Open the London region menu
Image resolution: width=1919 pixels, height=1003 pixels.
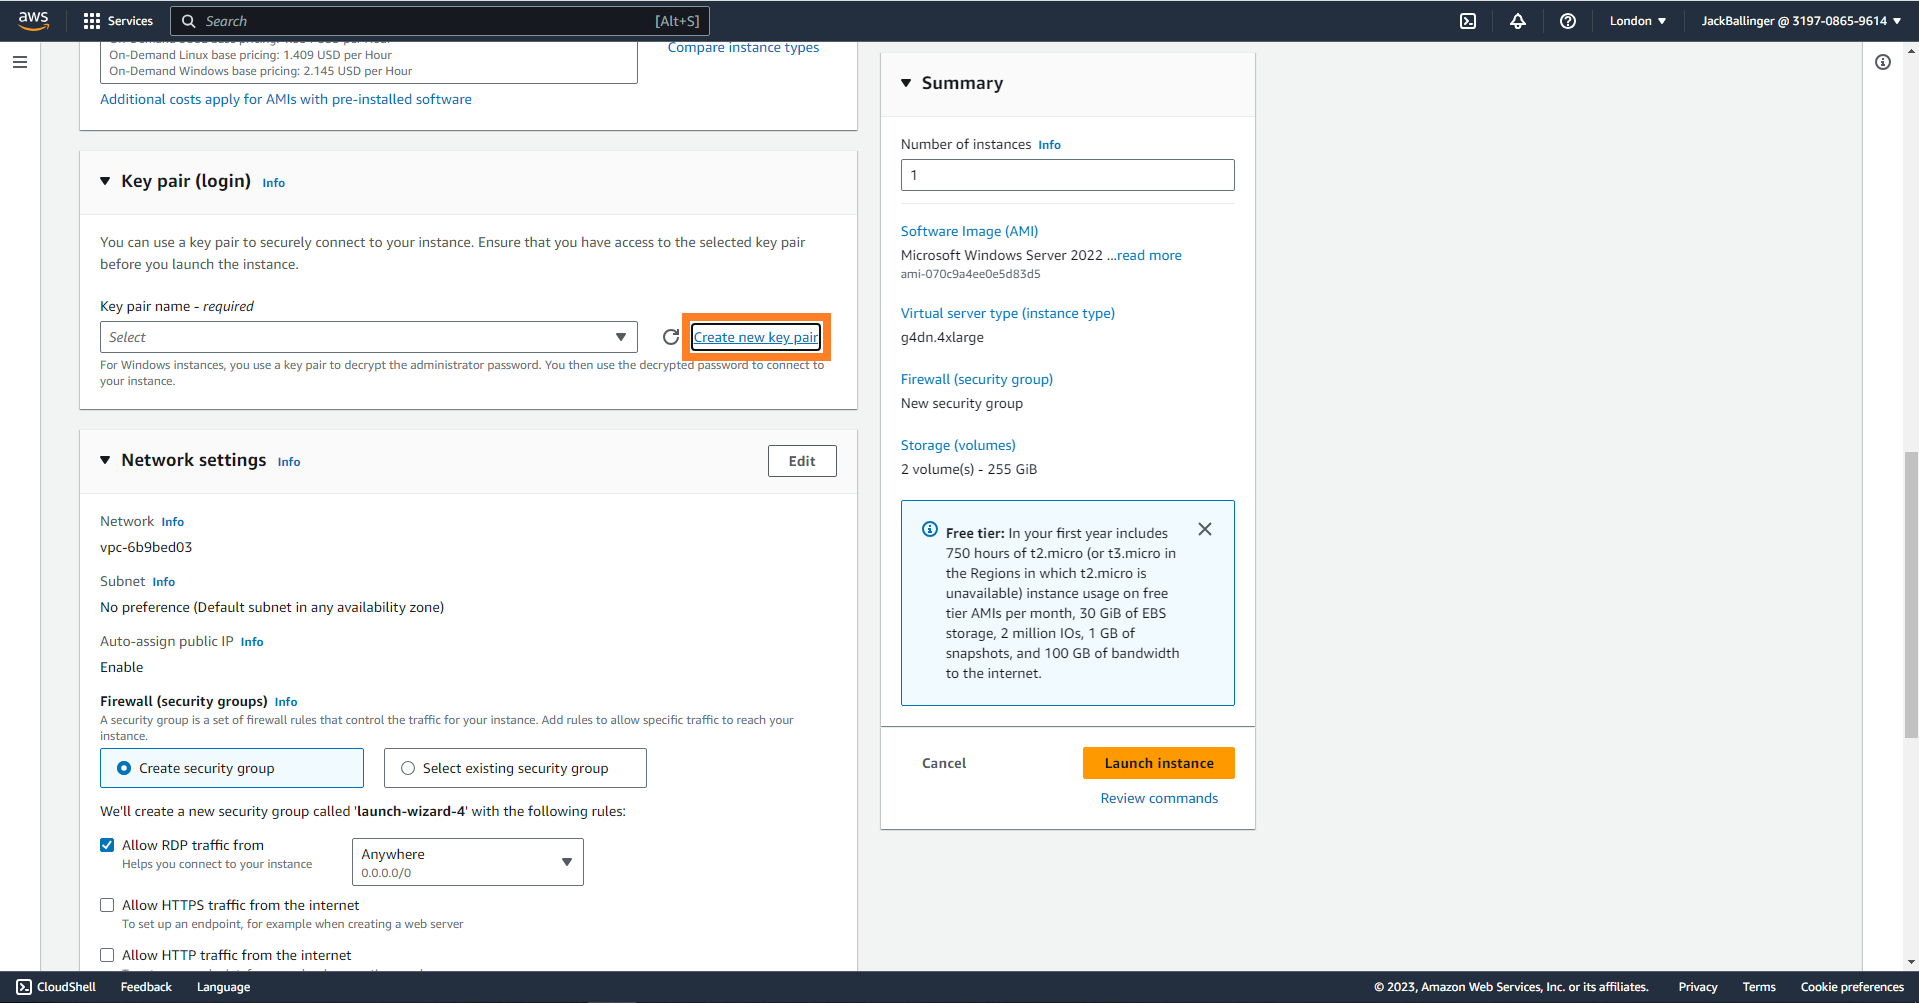coord(1637,21)
